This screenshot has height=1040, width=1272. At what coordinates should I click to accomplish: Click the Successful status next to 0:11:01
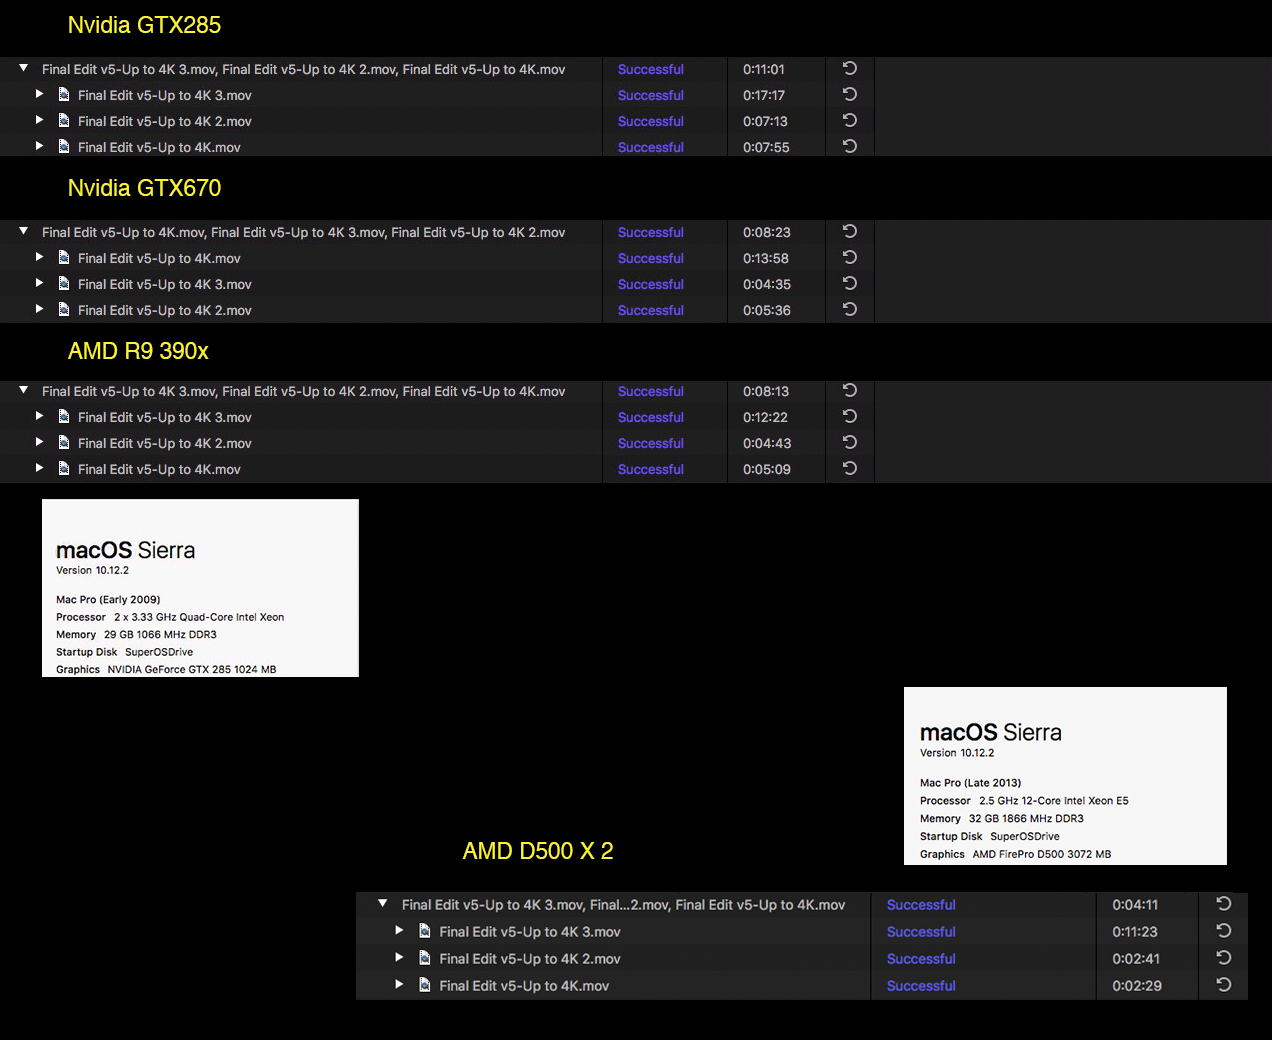click(x=651, y=69)
